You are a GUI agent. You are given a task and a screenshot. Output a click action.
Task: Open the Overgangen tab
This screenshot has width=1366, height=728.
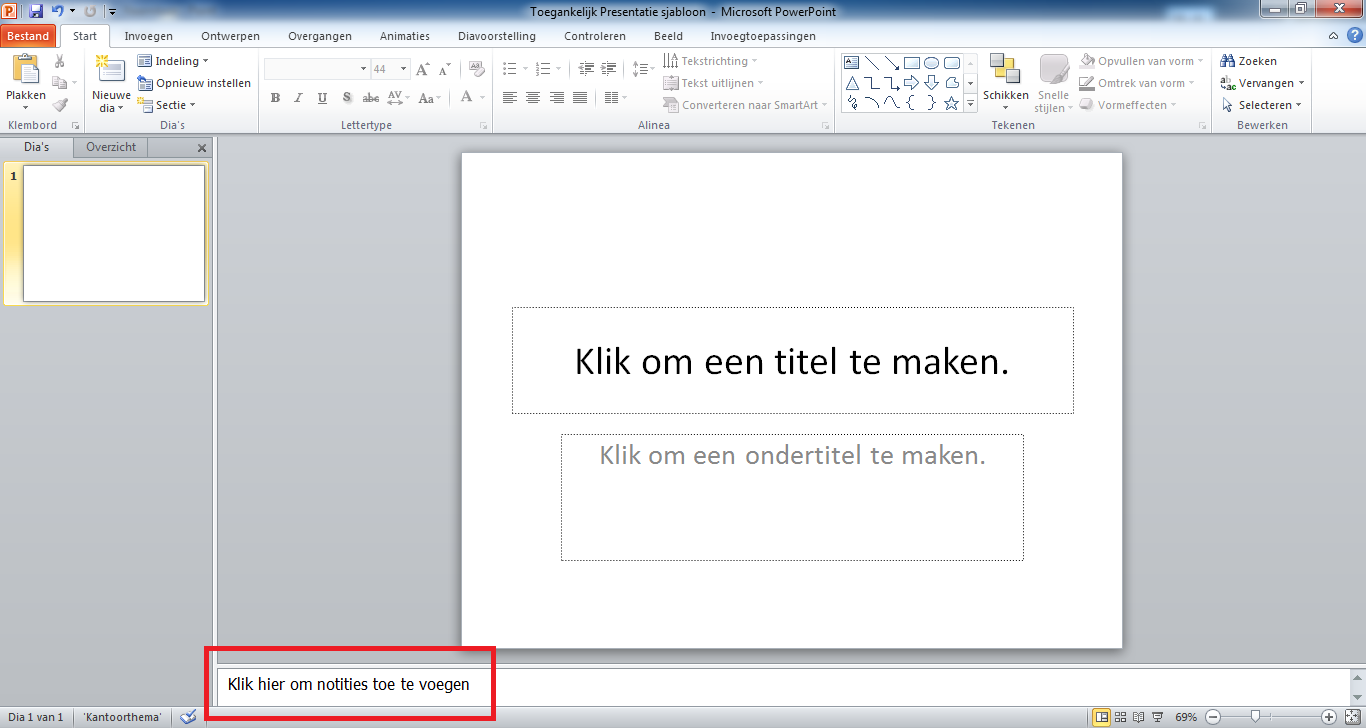(320, 36)
